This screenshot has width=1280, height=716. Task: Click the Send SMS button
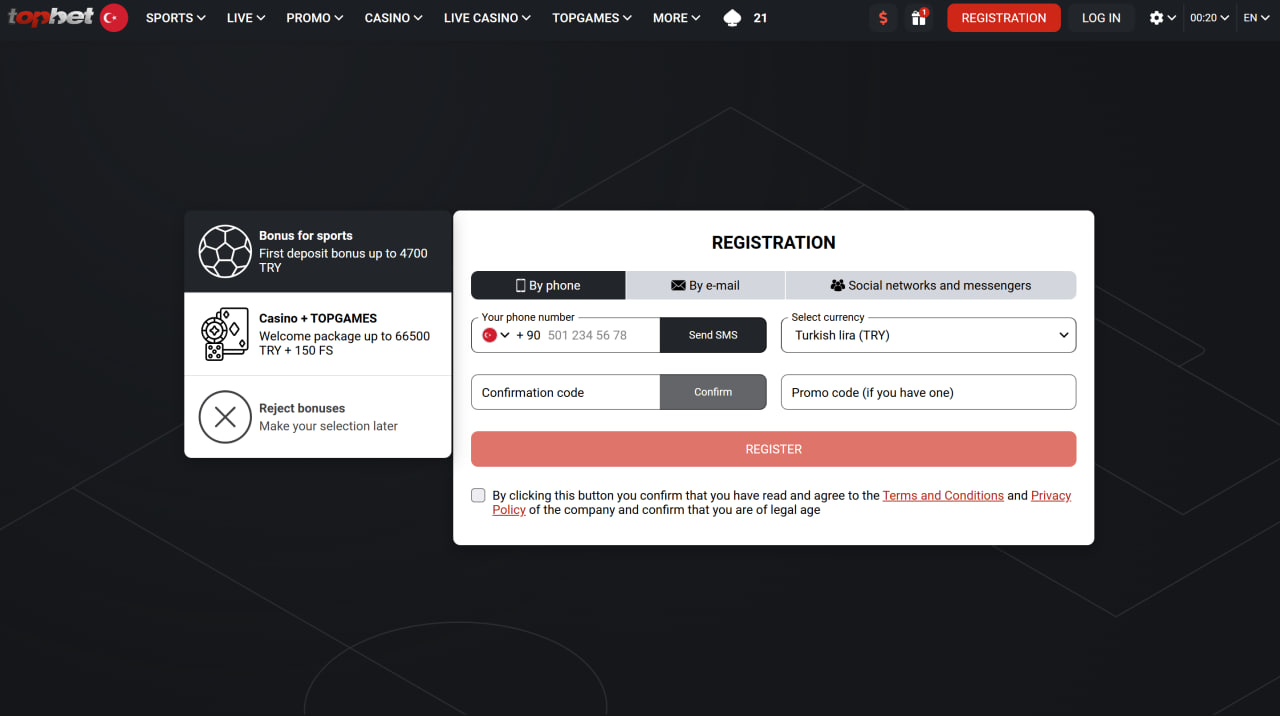(713, 335)
